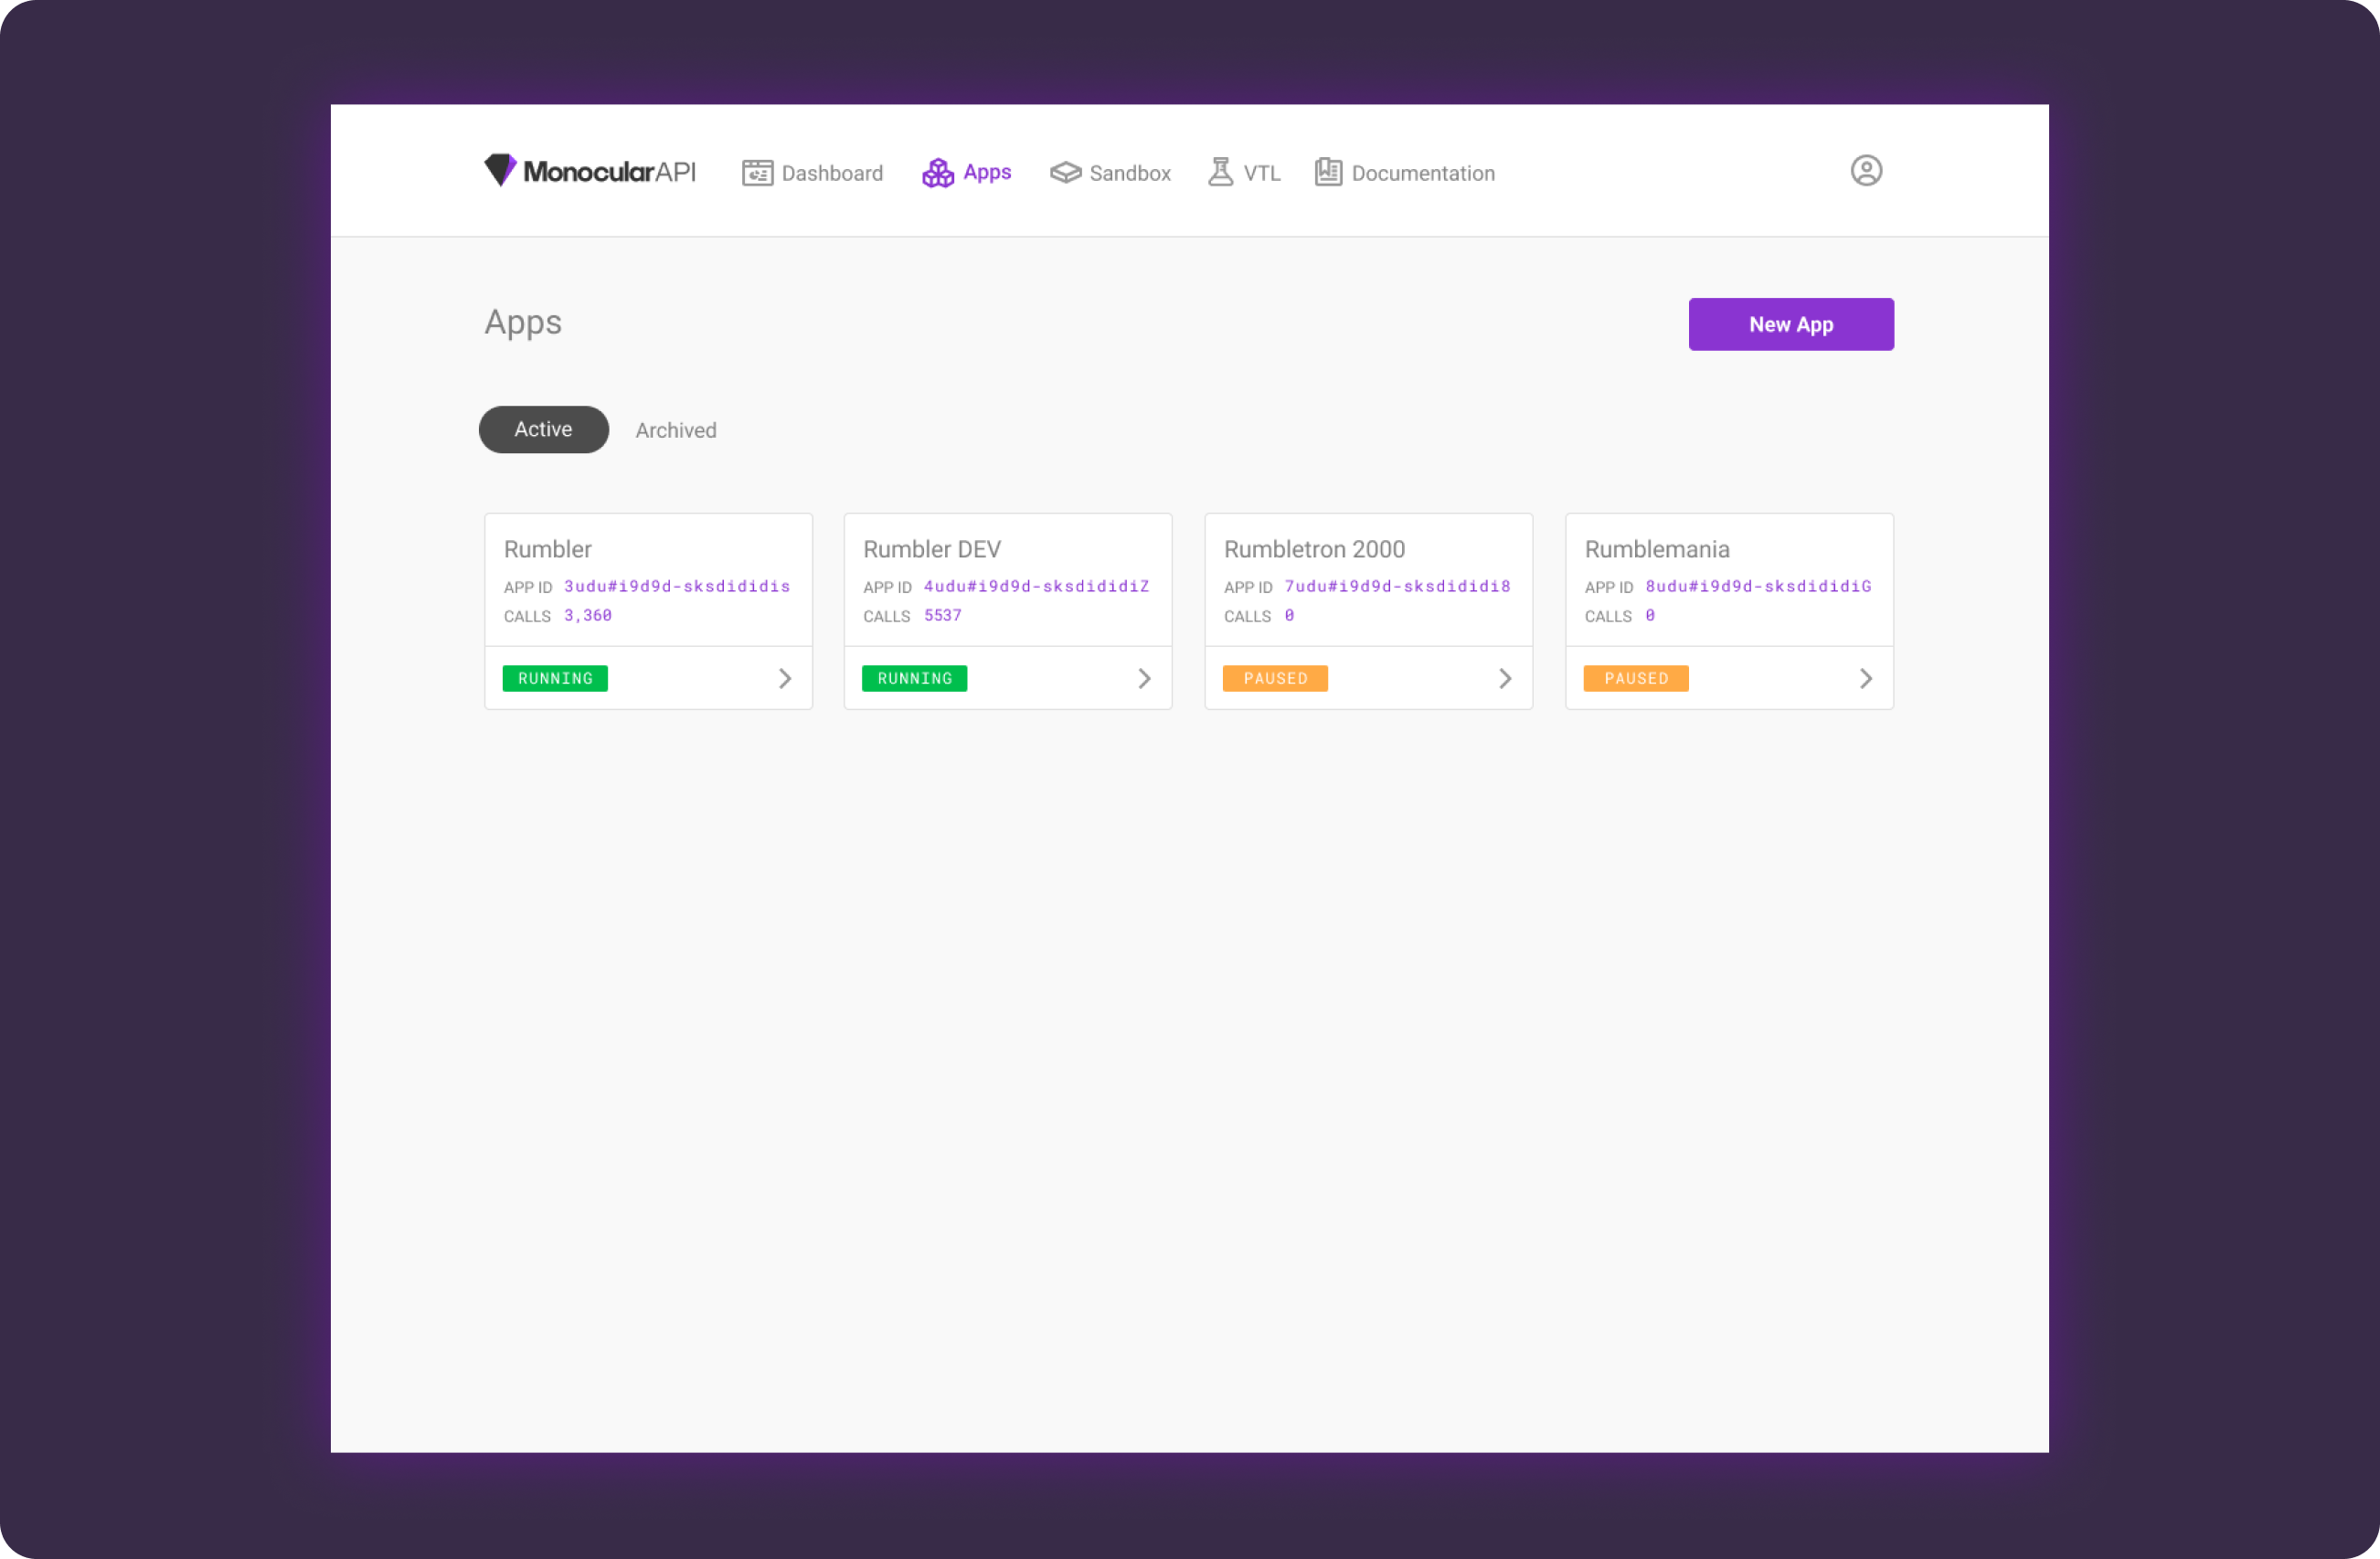
Task: Click the Dashboard icon in the nav
Action: (x=757, y=173)
